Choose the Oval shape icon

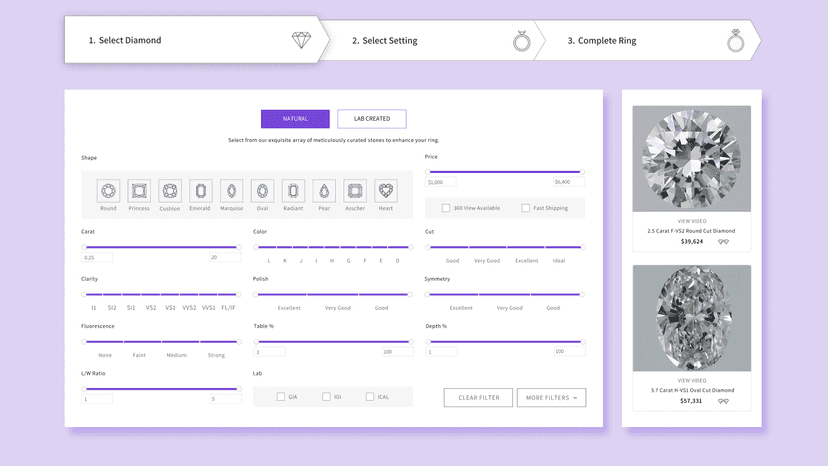pos(262,191)
